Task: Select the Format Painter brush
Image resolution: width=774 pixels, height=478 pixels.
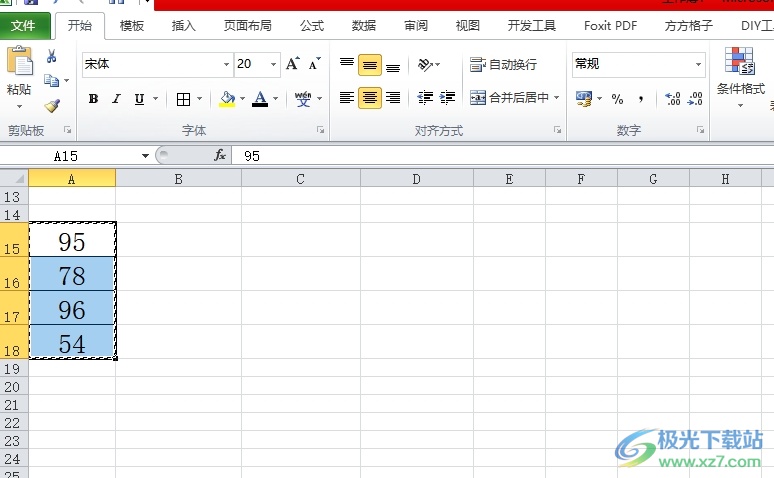Action: (52, 105)
